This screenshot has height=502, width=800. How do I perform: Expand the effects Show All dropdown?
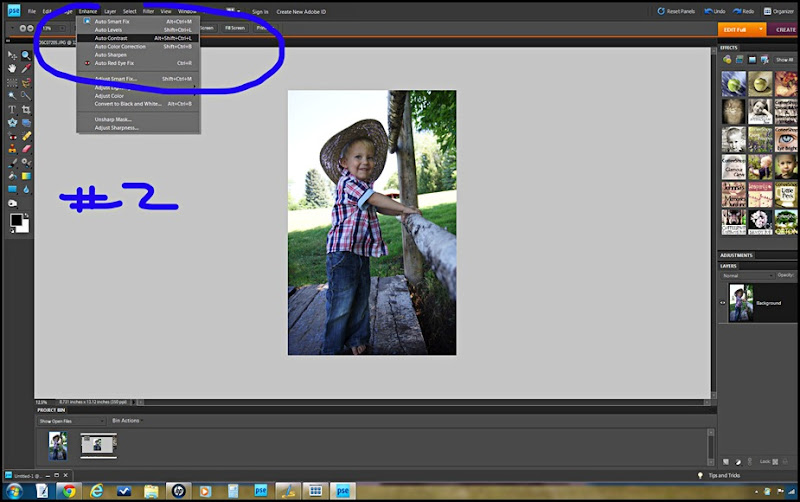coord(783,60)
